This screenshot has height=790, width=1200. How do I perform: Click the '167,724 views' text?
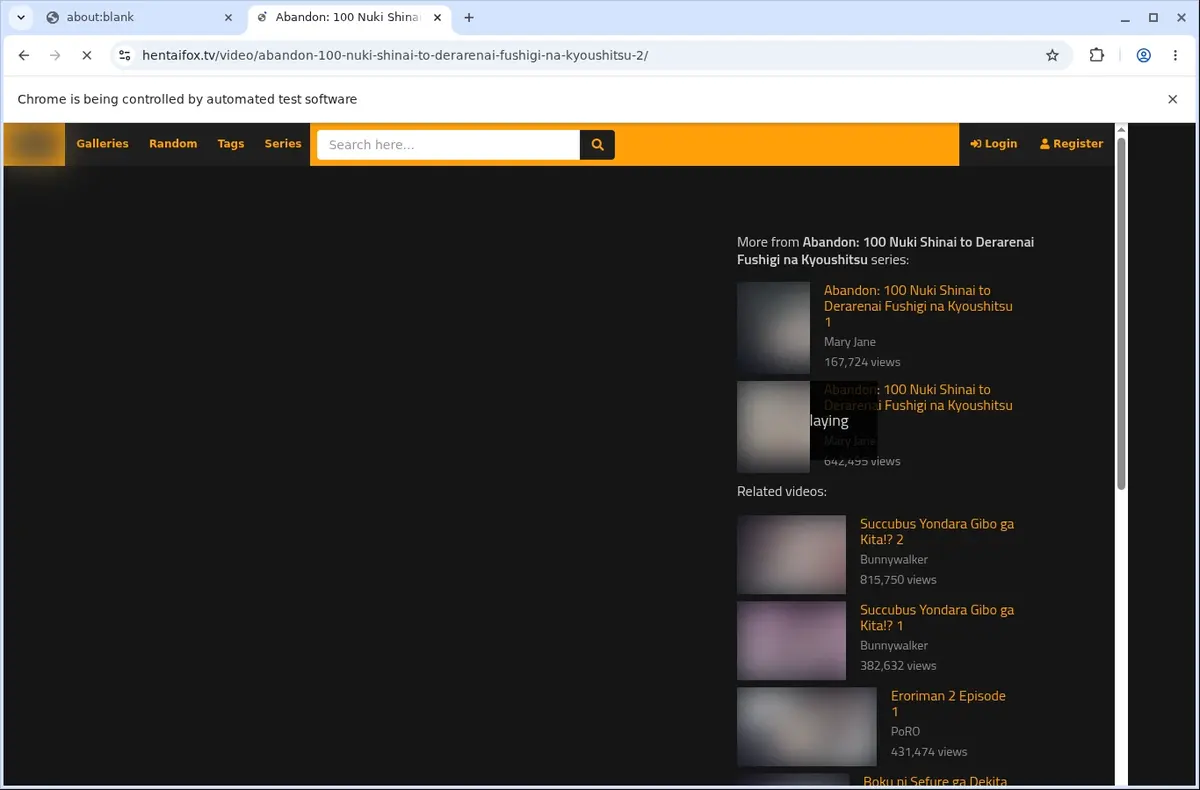point(862,362)
